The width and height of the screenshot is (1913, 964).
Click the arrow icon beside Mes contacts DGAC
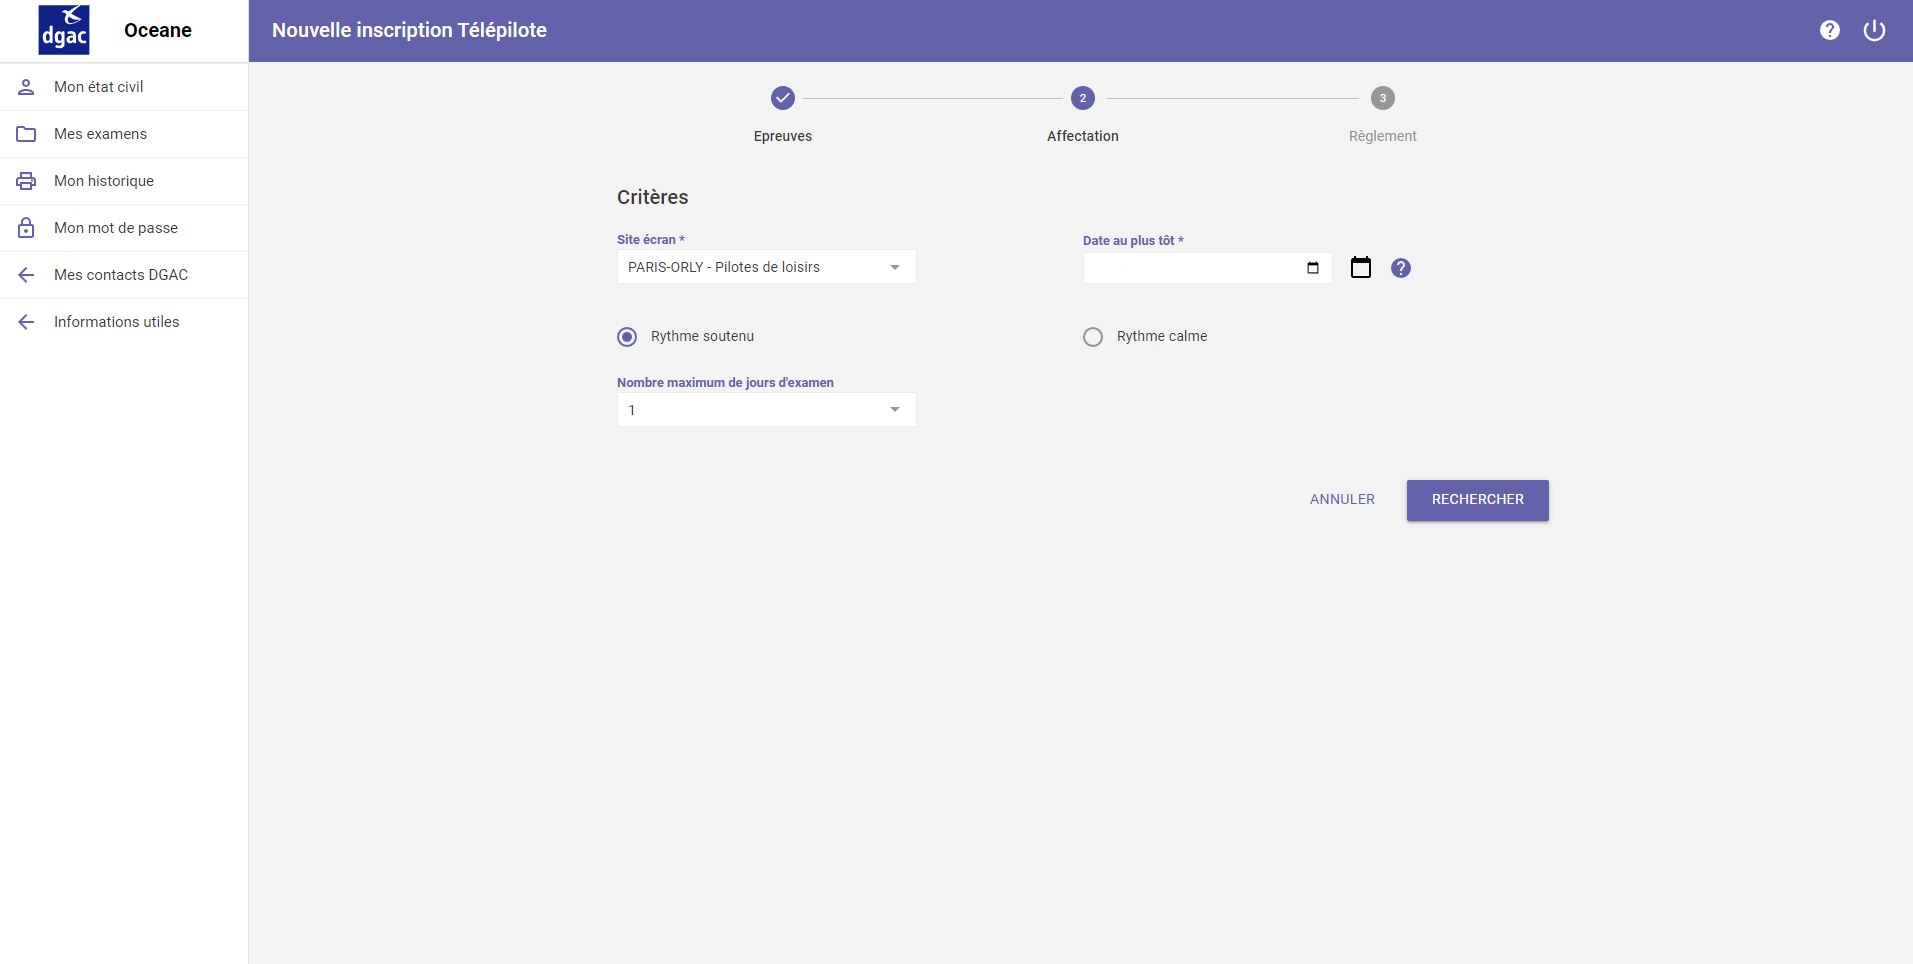26,275
